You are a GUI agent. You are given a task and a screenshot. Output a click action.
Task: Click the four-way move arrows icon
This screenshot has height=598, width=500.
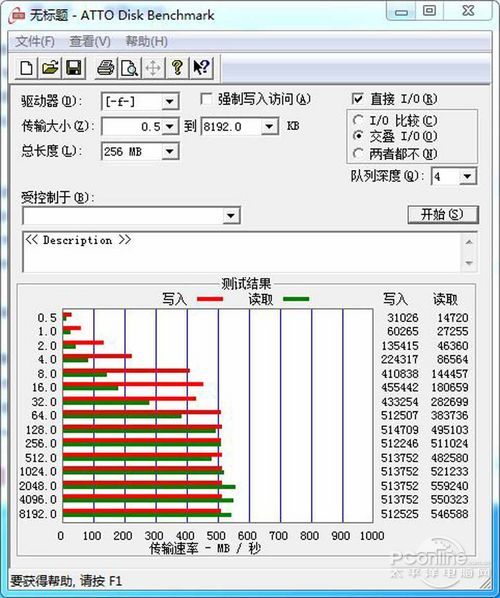coord(153,68)
